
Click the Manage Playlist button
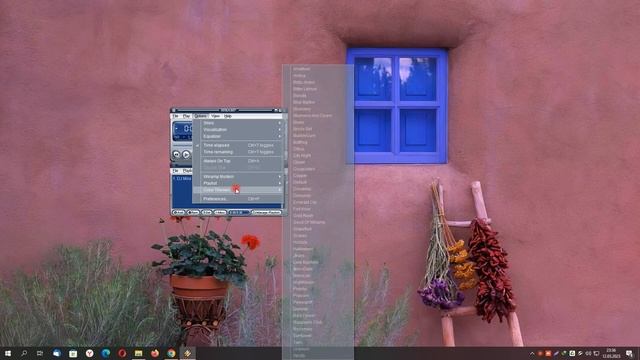click(267, 212)
